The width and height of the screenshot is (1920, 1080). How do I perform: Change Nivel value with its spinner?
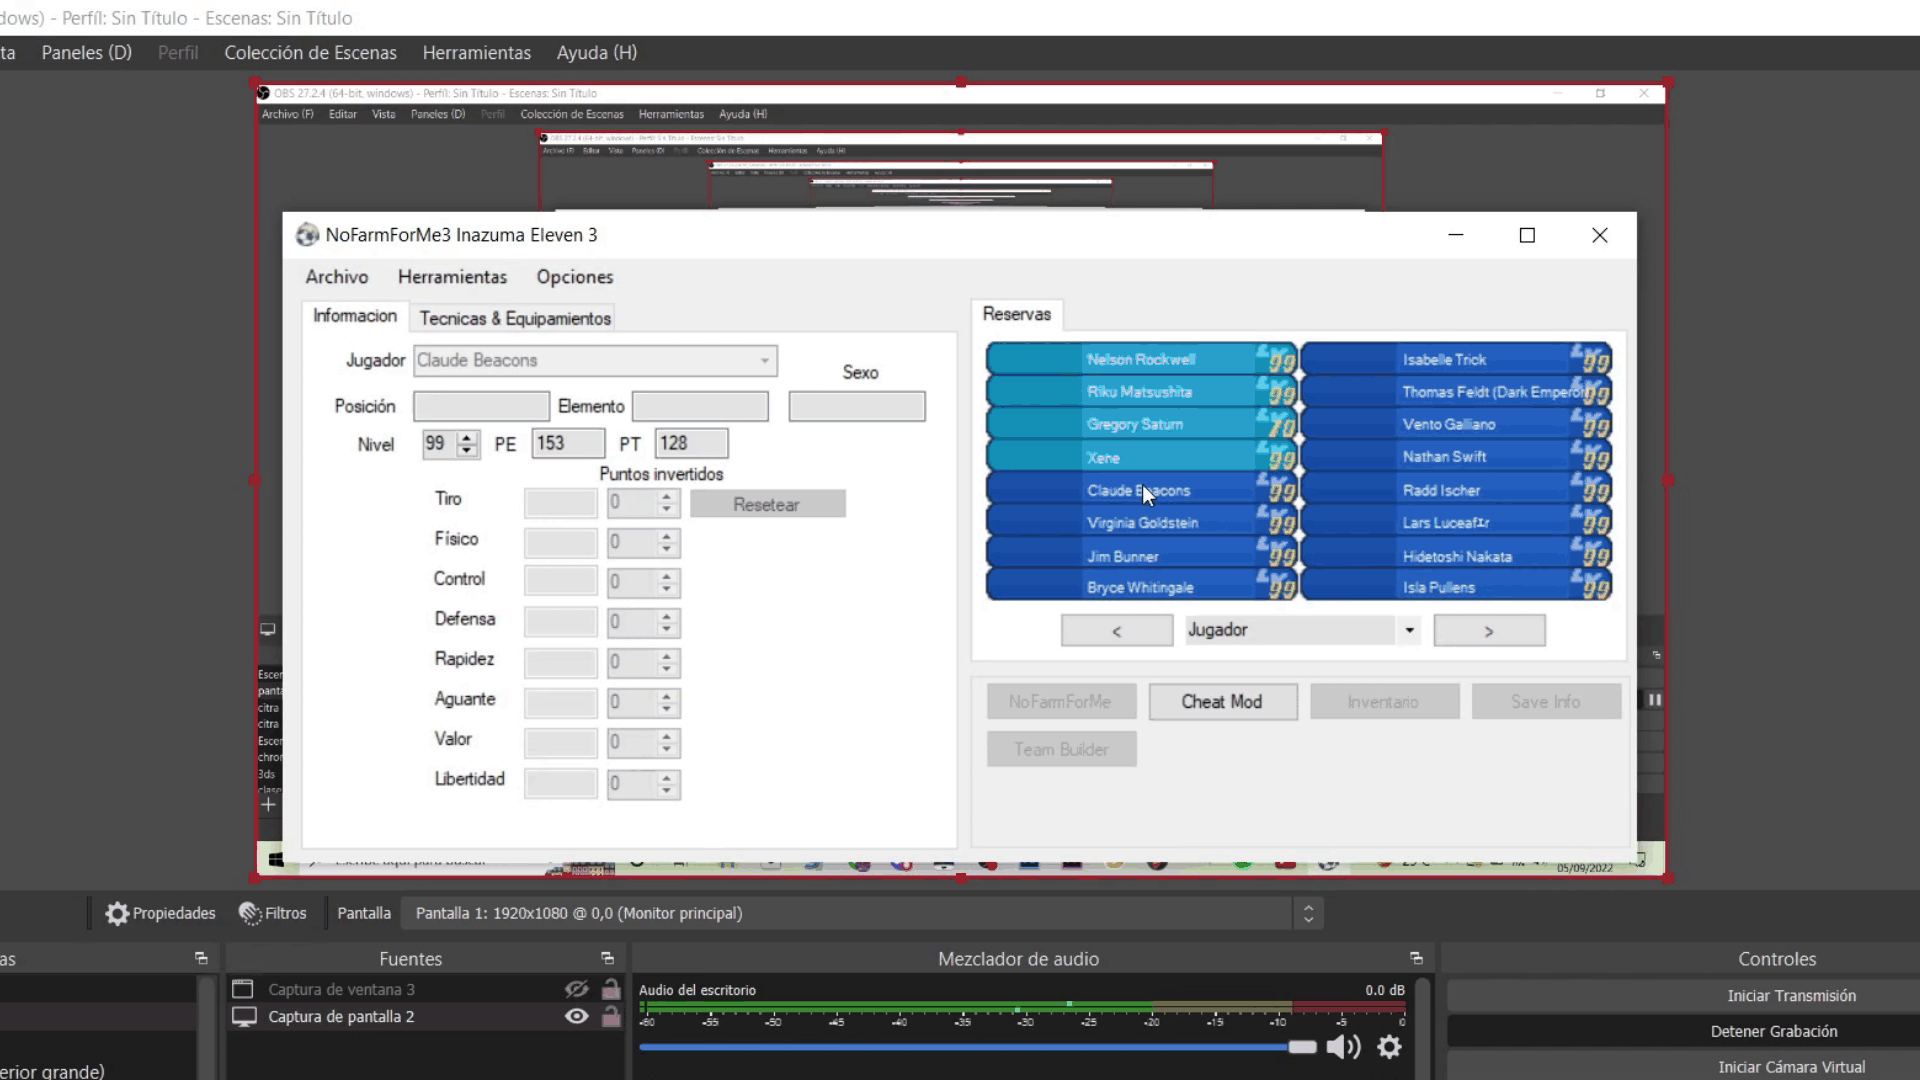coord(467,444)
